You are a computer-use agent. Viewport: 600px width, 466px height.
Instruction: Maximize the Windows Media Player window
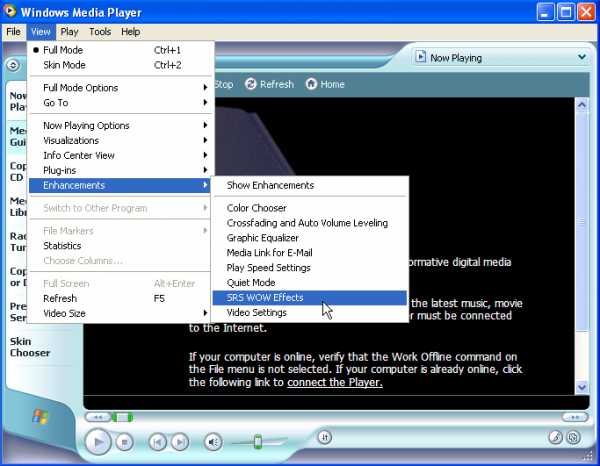click(566, 12)
